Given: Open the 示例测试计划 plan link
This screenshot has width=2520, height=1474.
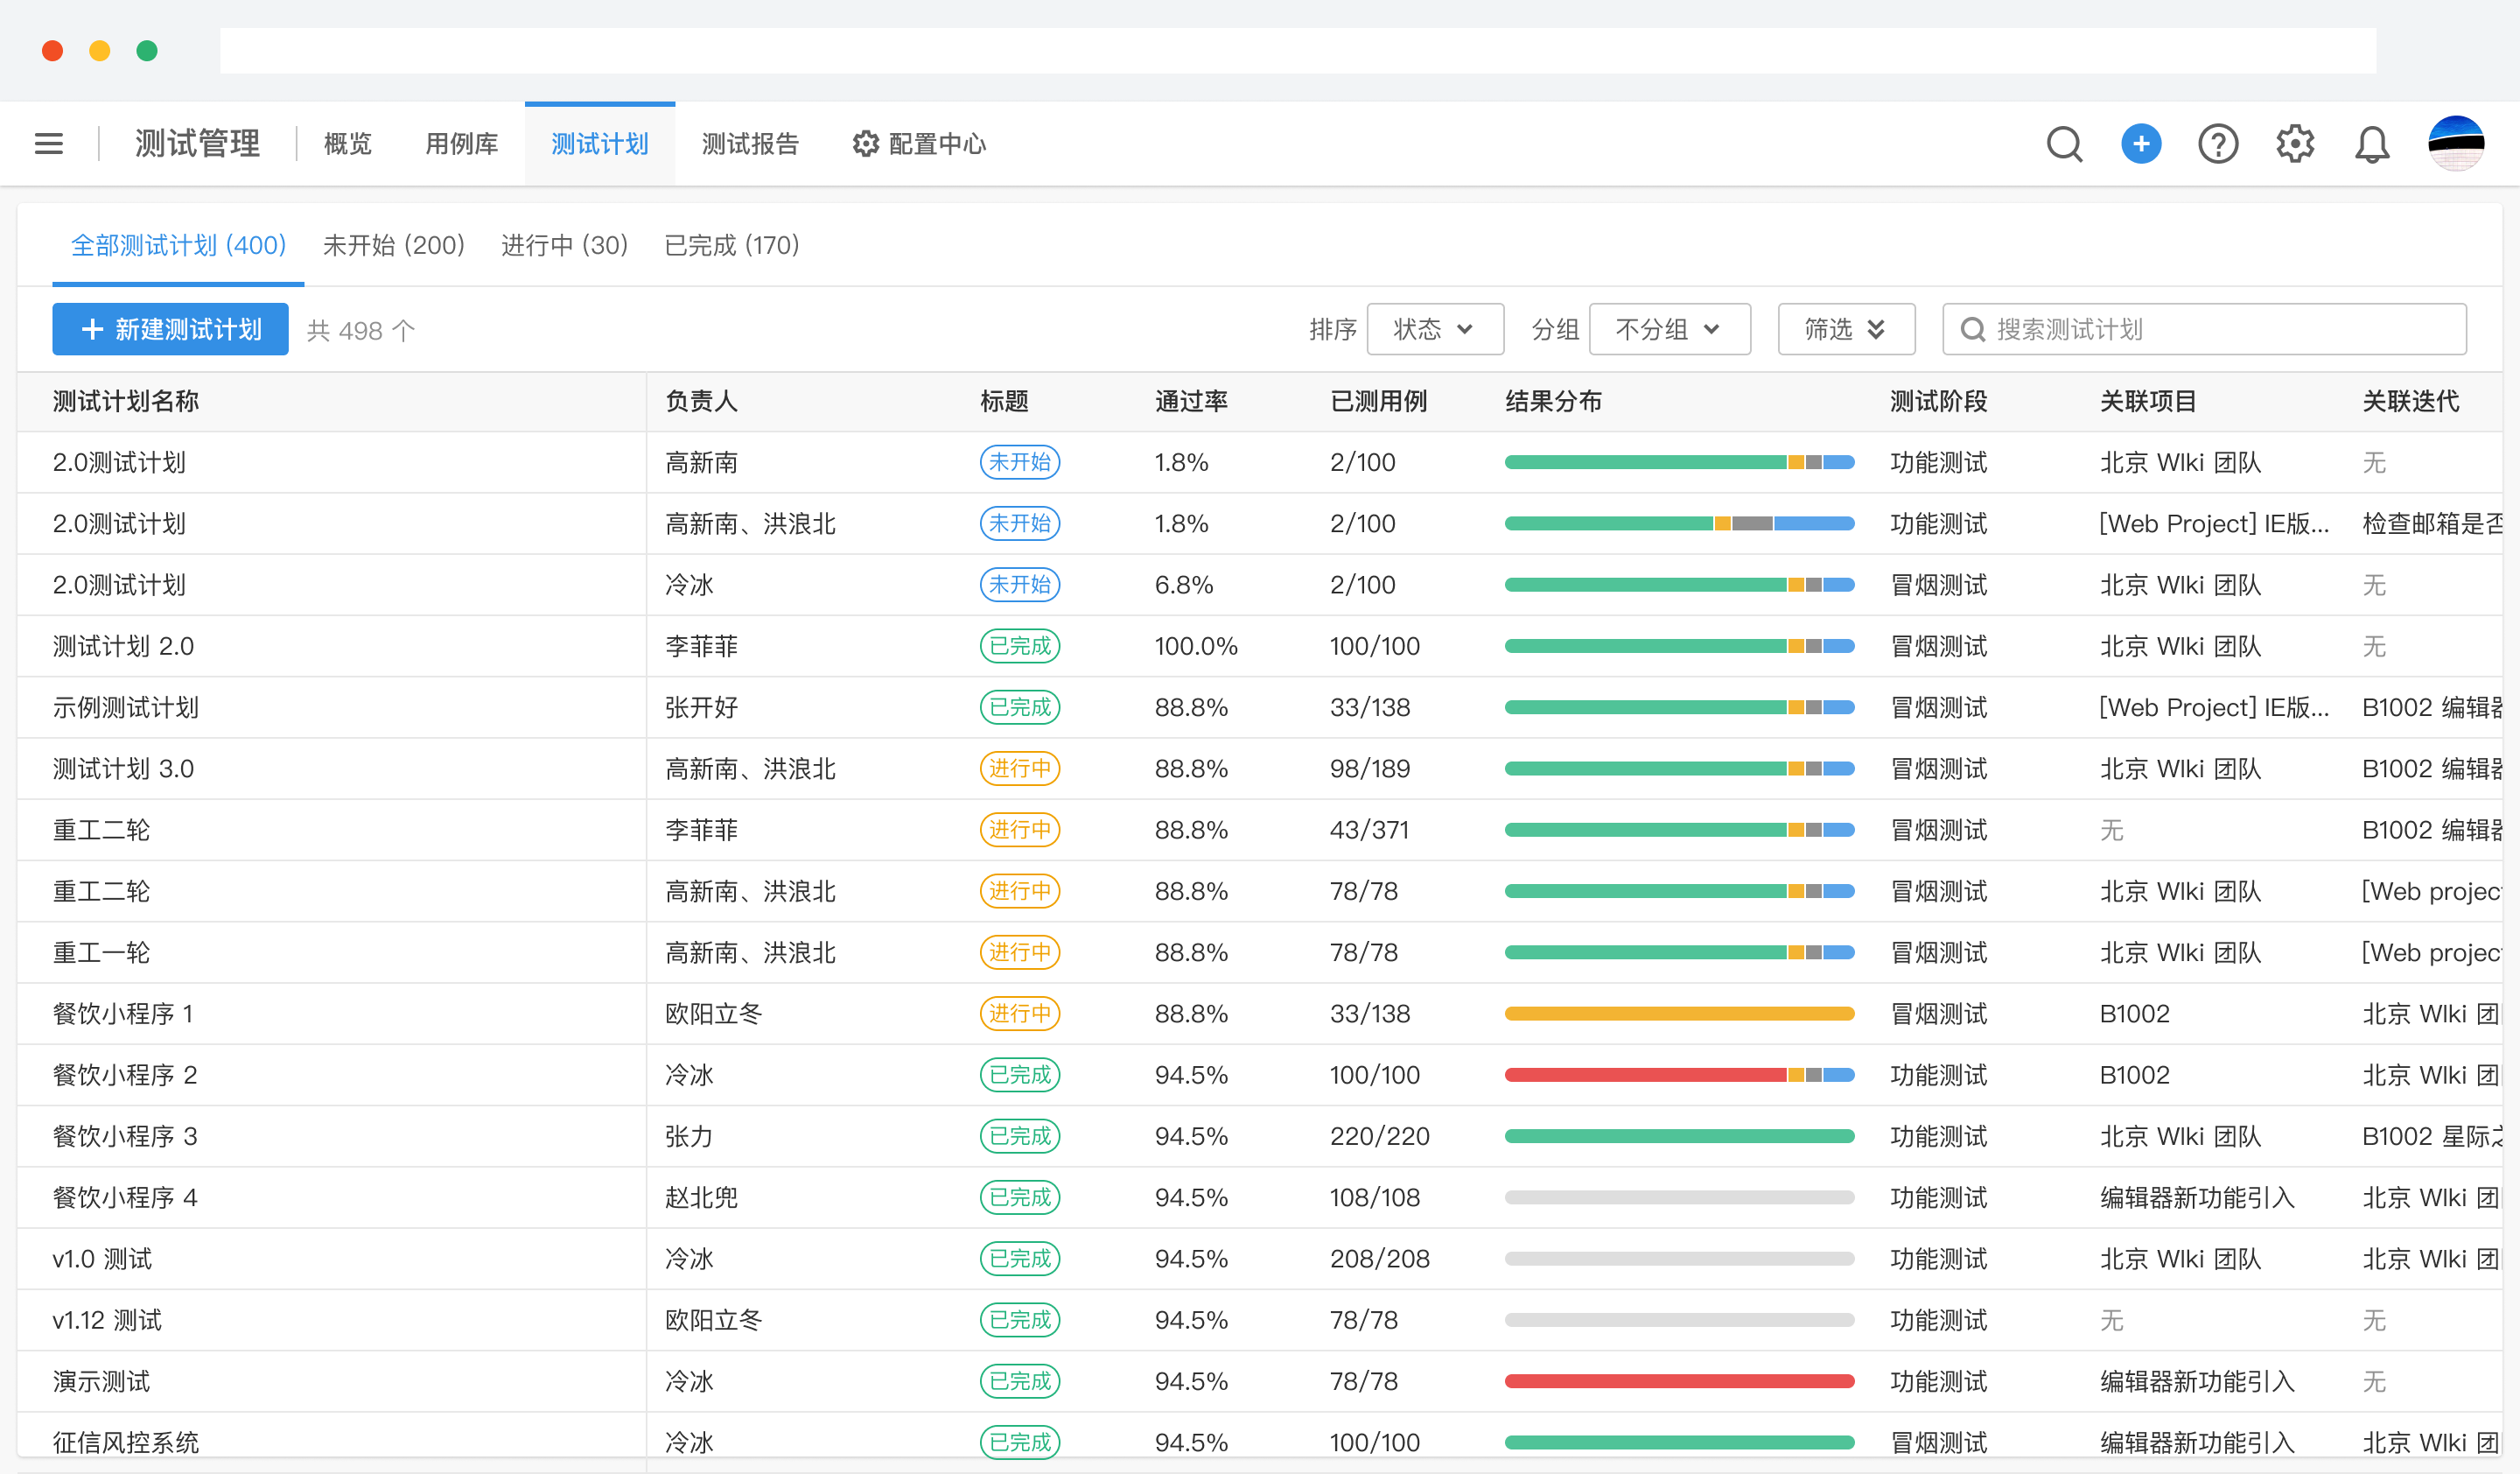Looking at the screenshot, I should click(124, 707).
